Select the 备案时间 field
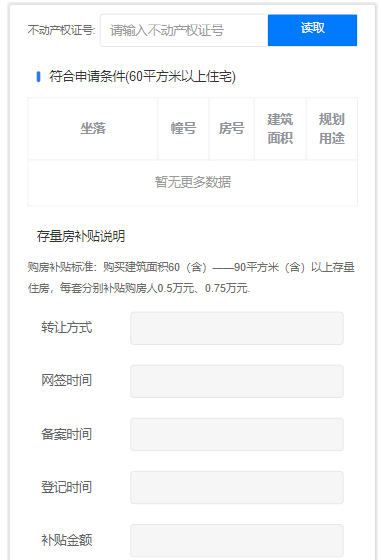The image size is (381, 560). pyautogui.click(x=237, y=434)
